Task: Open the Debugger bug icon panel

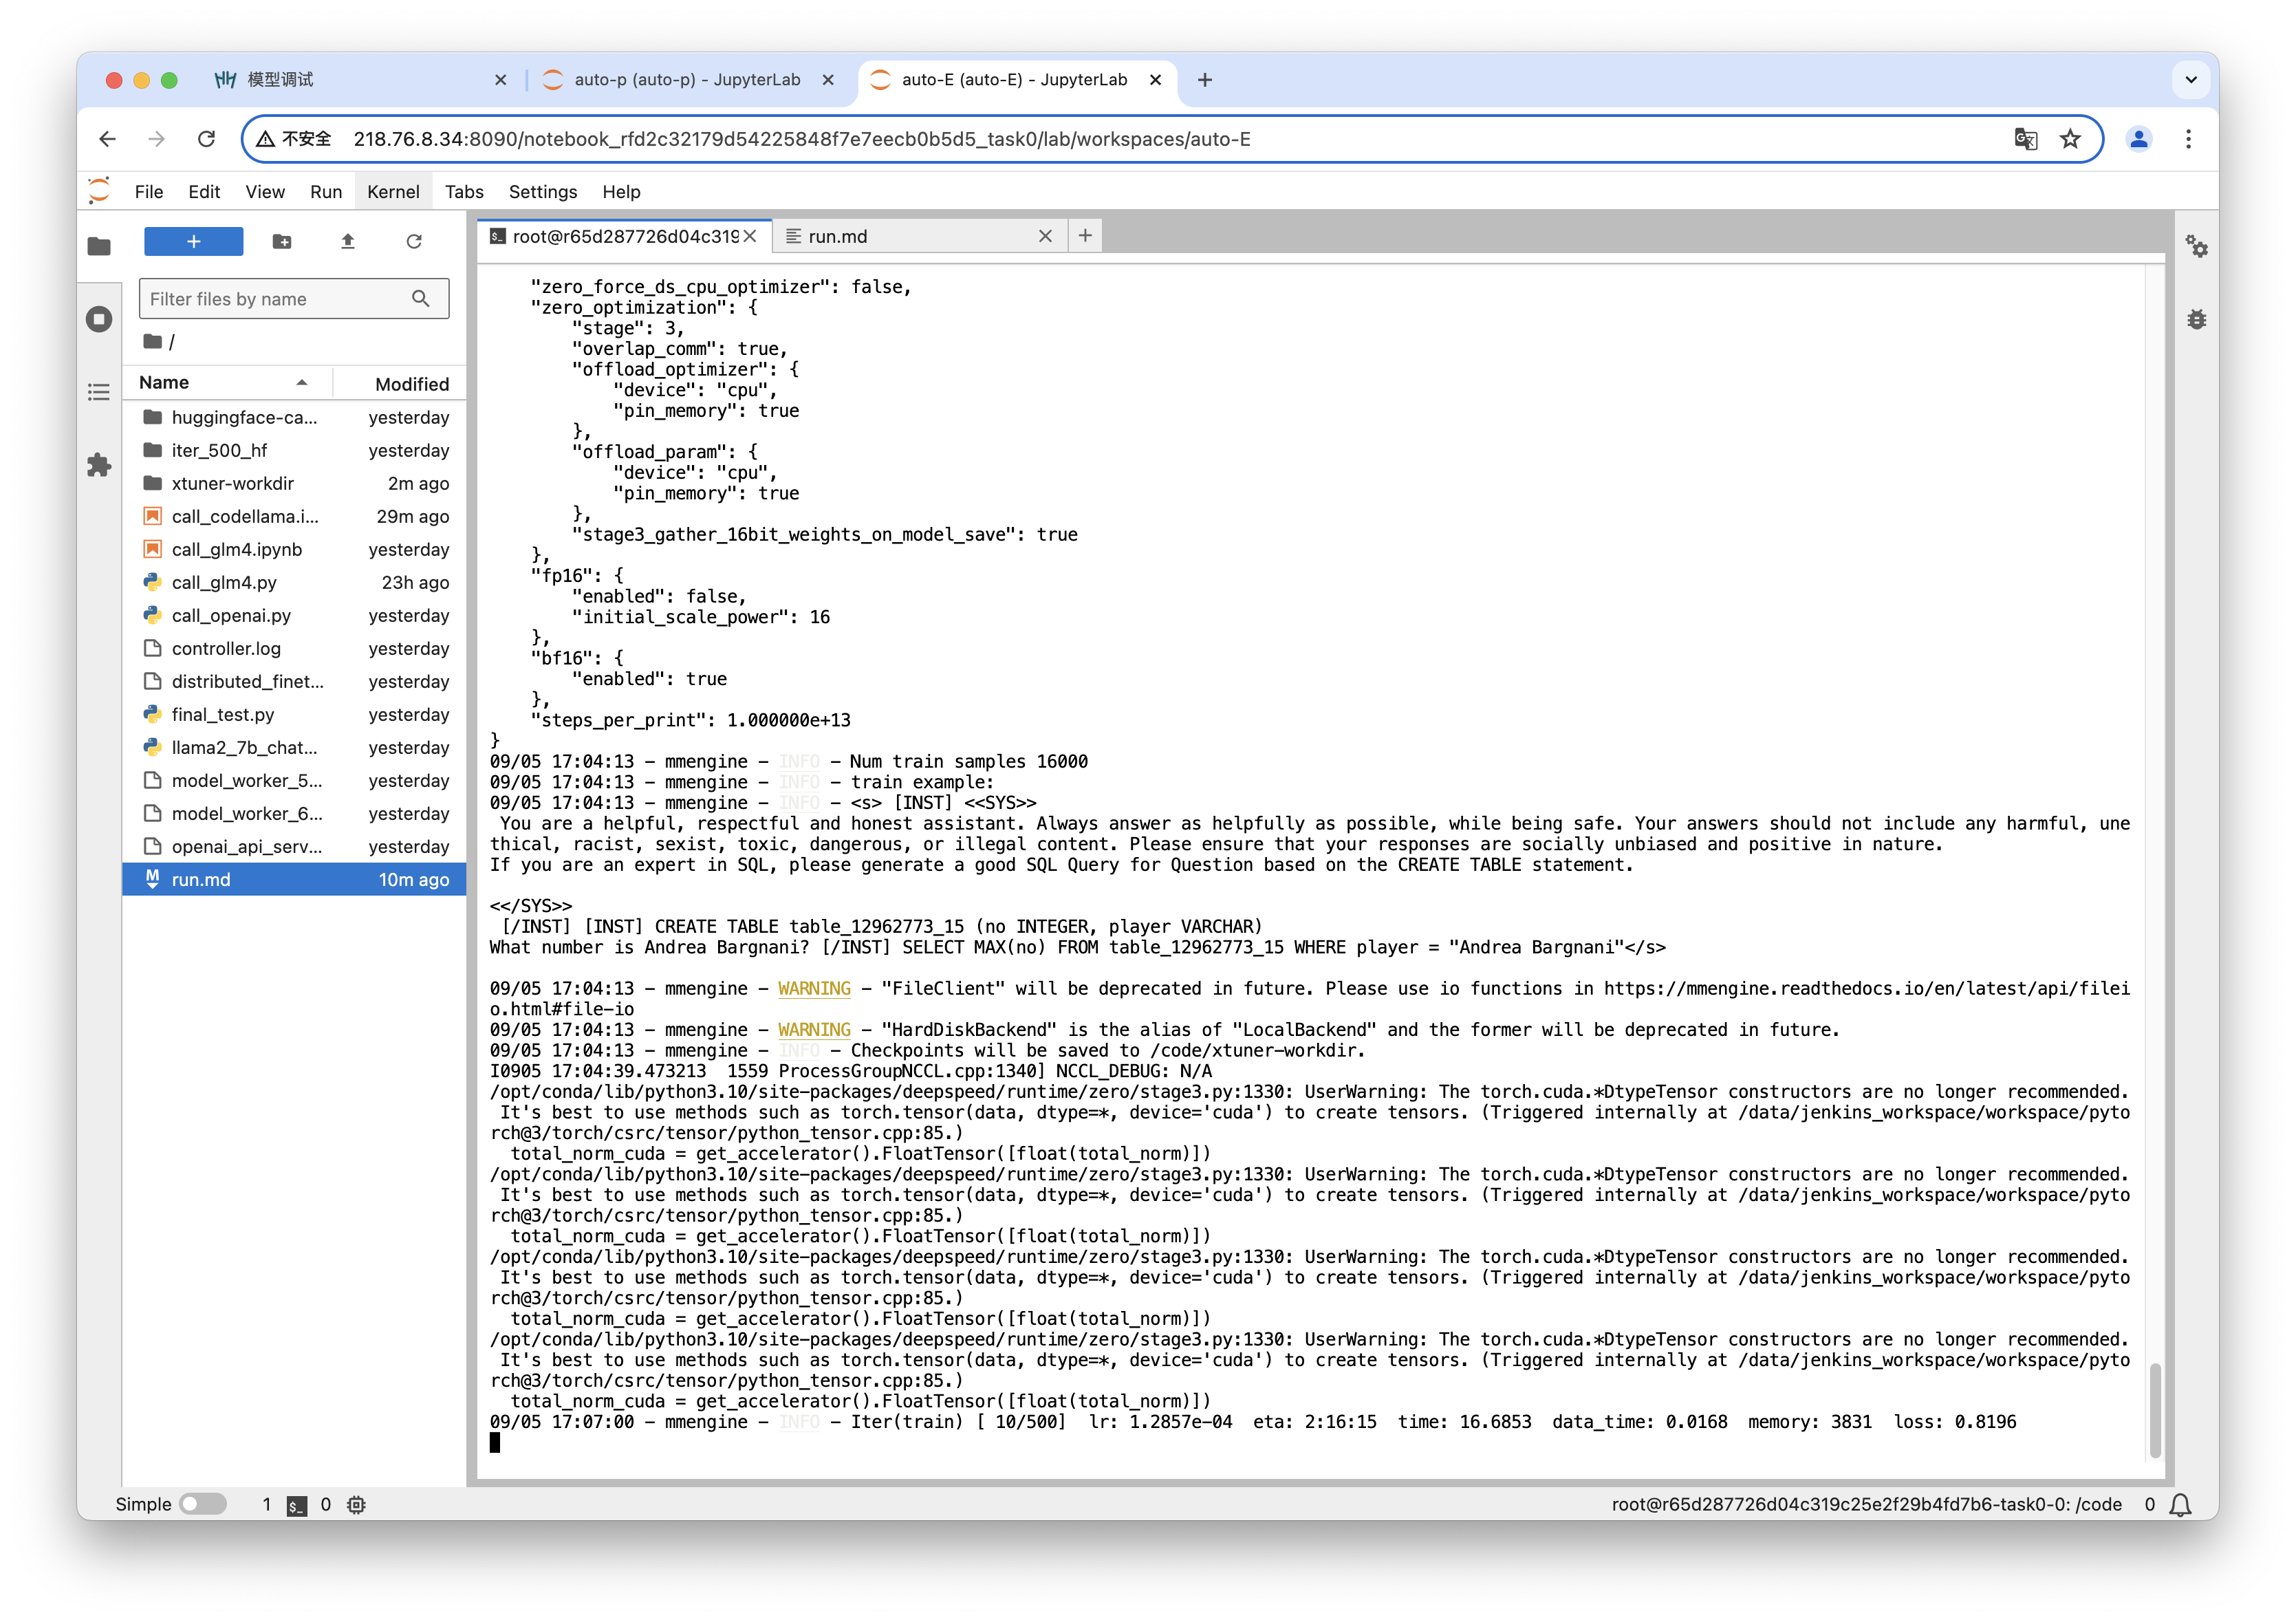Action: click(x=2196, y=320)
